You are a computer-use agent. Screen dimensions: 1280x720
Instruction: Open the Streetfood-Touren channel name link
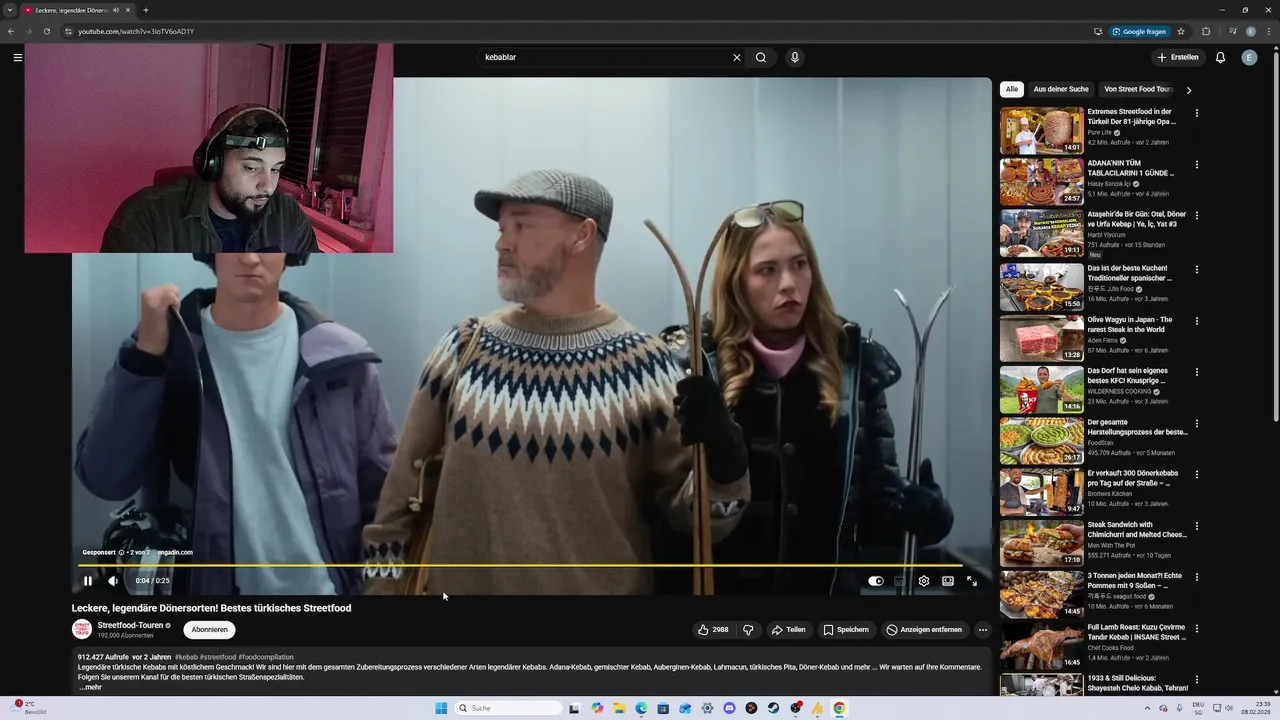[x=130, y=625]
